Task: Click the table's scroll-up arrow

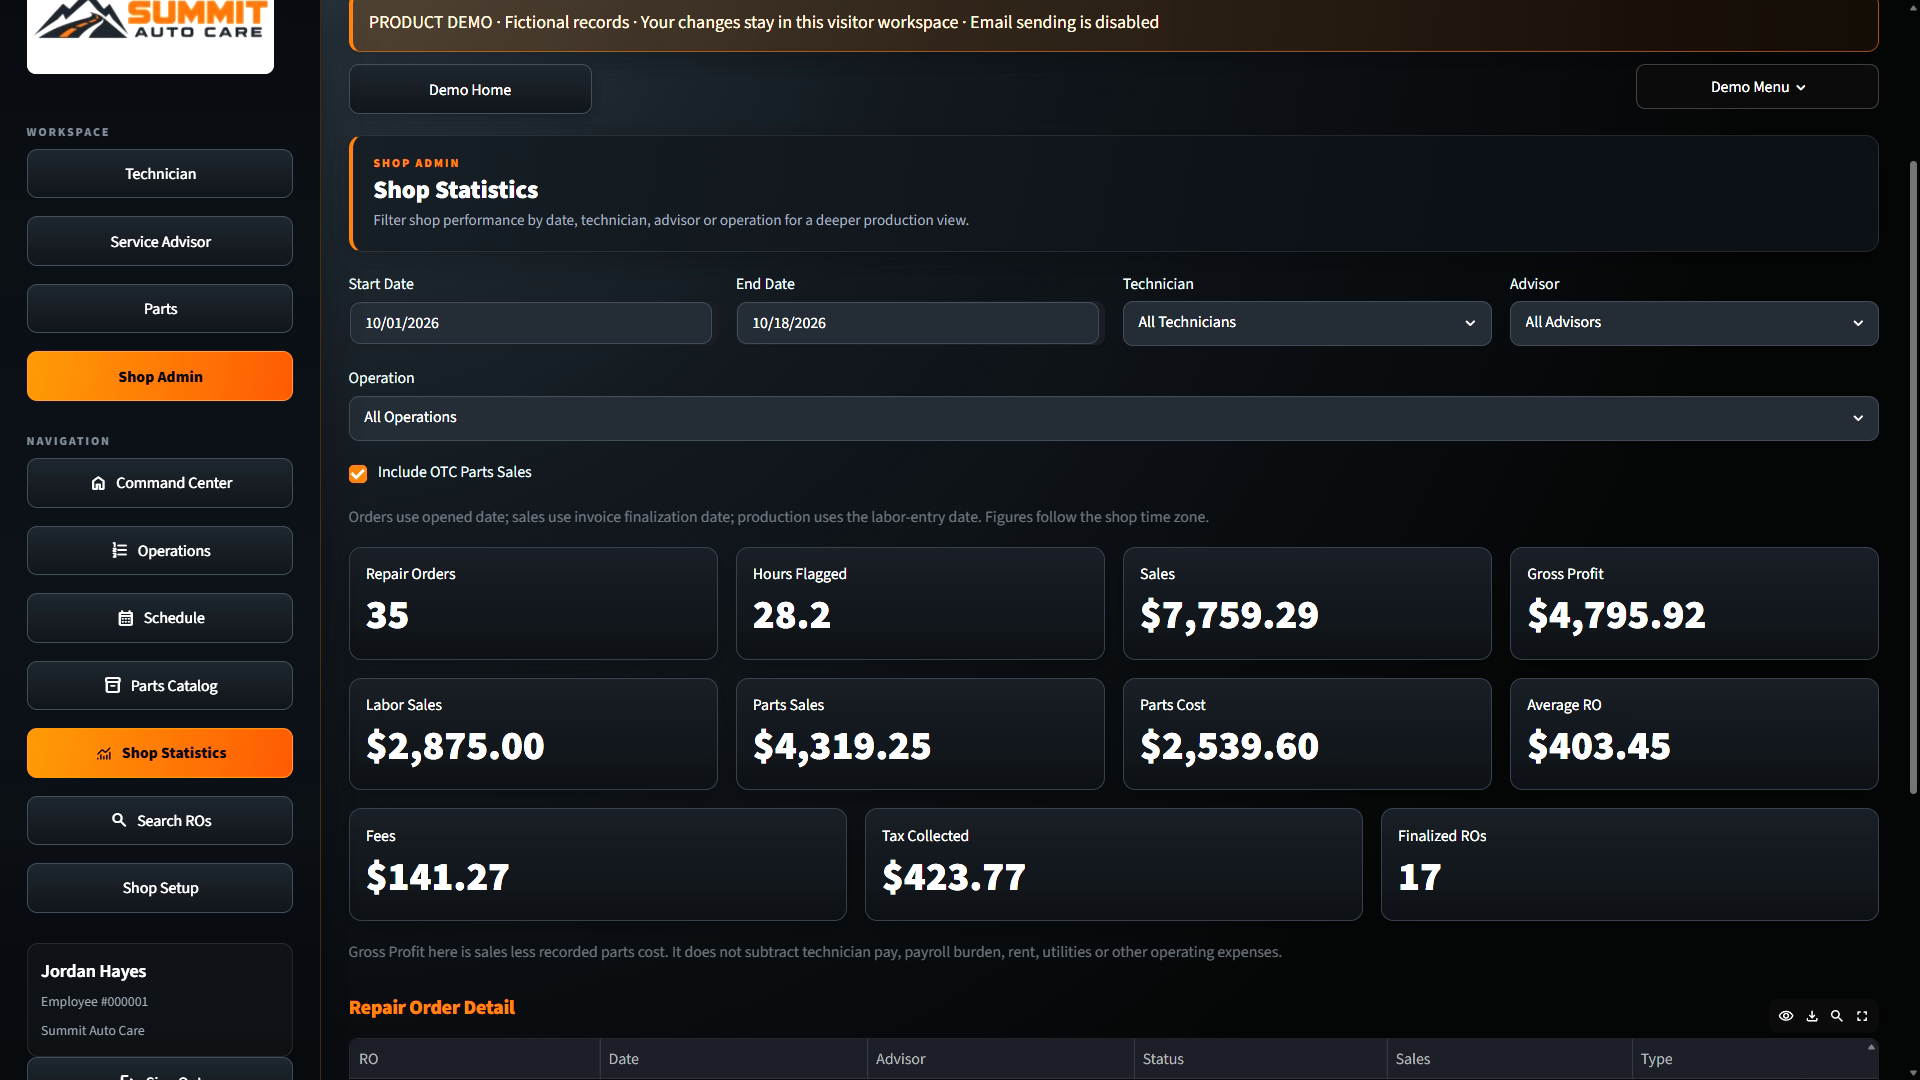Action: tap(1871, 1047)
